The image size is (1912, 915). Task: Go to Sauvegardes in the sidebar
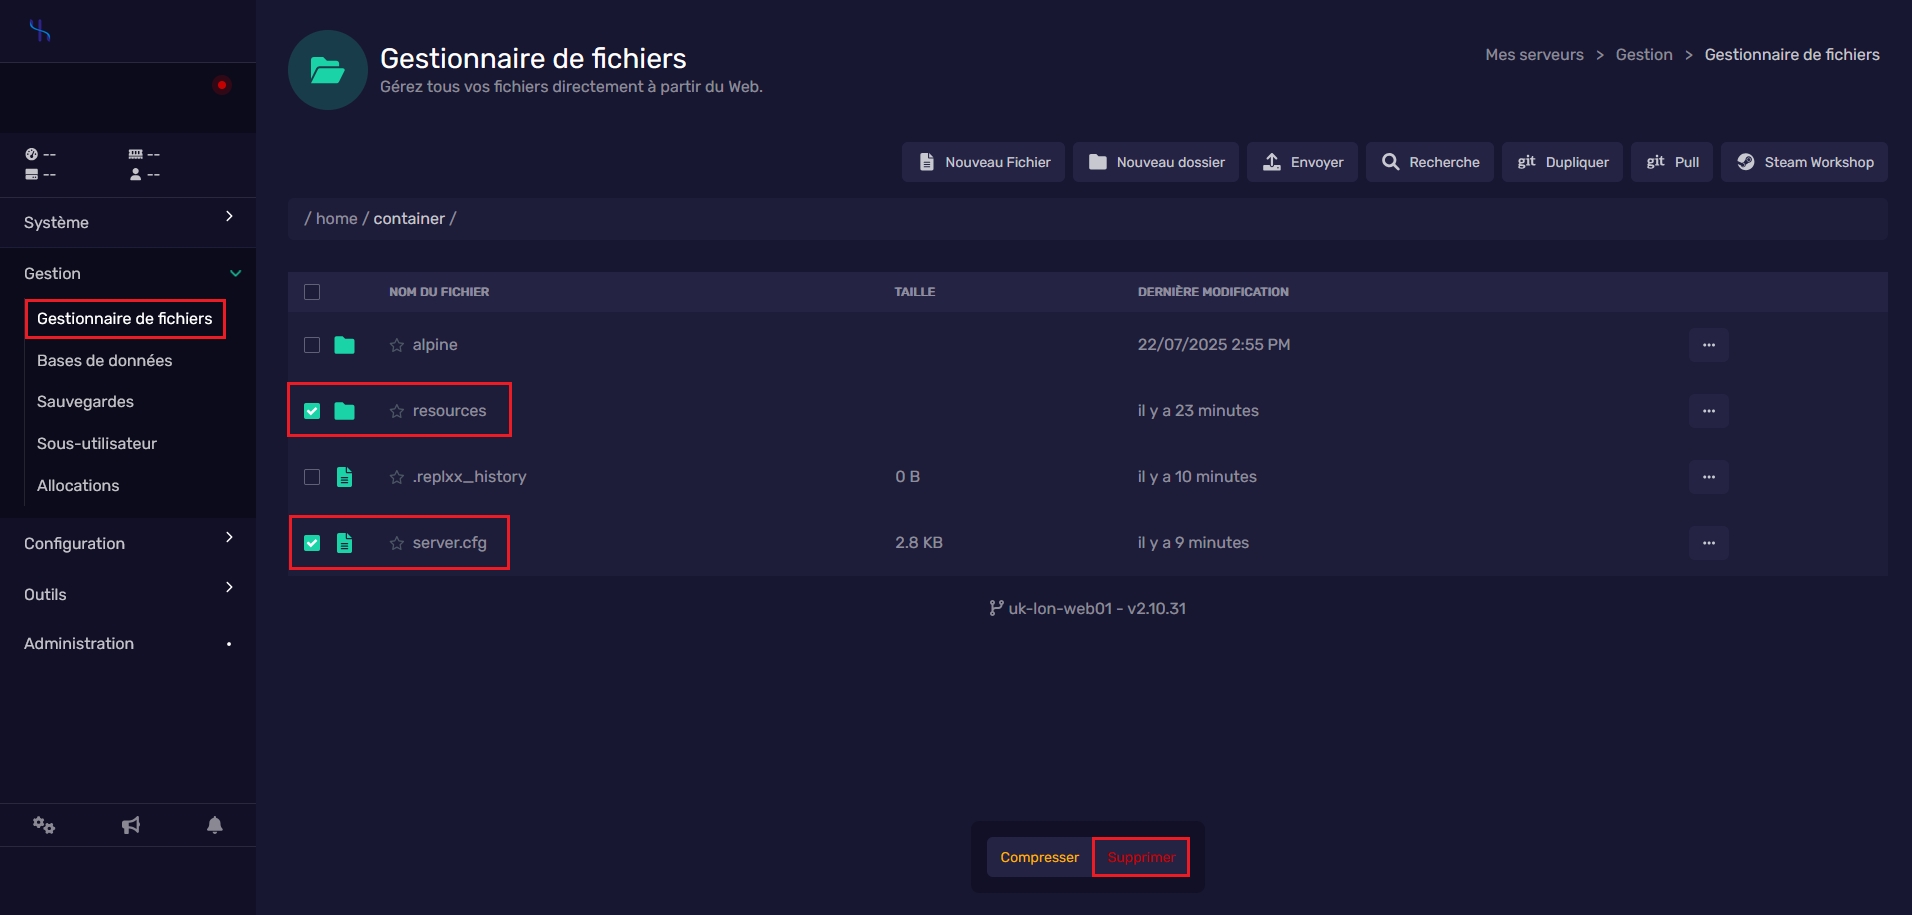point(85,401)
